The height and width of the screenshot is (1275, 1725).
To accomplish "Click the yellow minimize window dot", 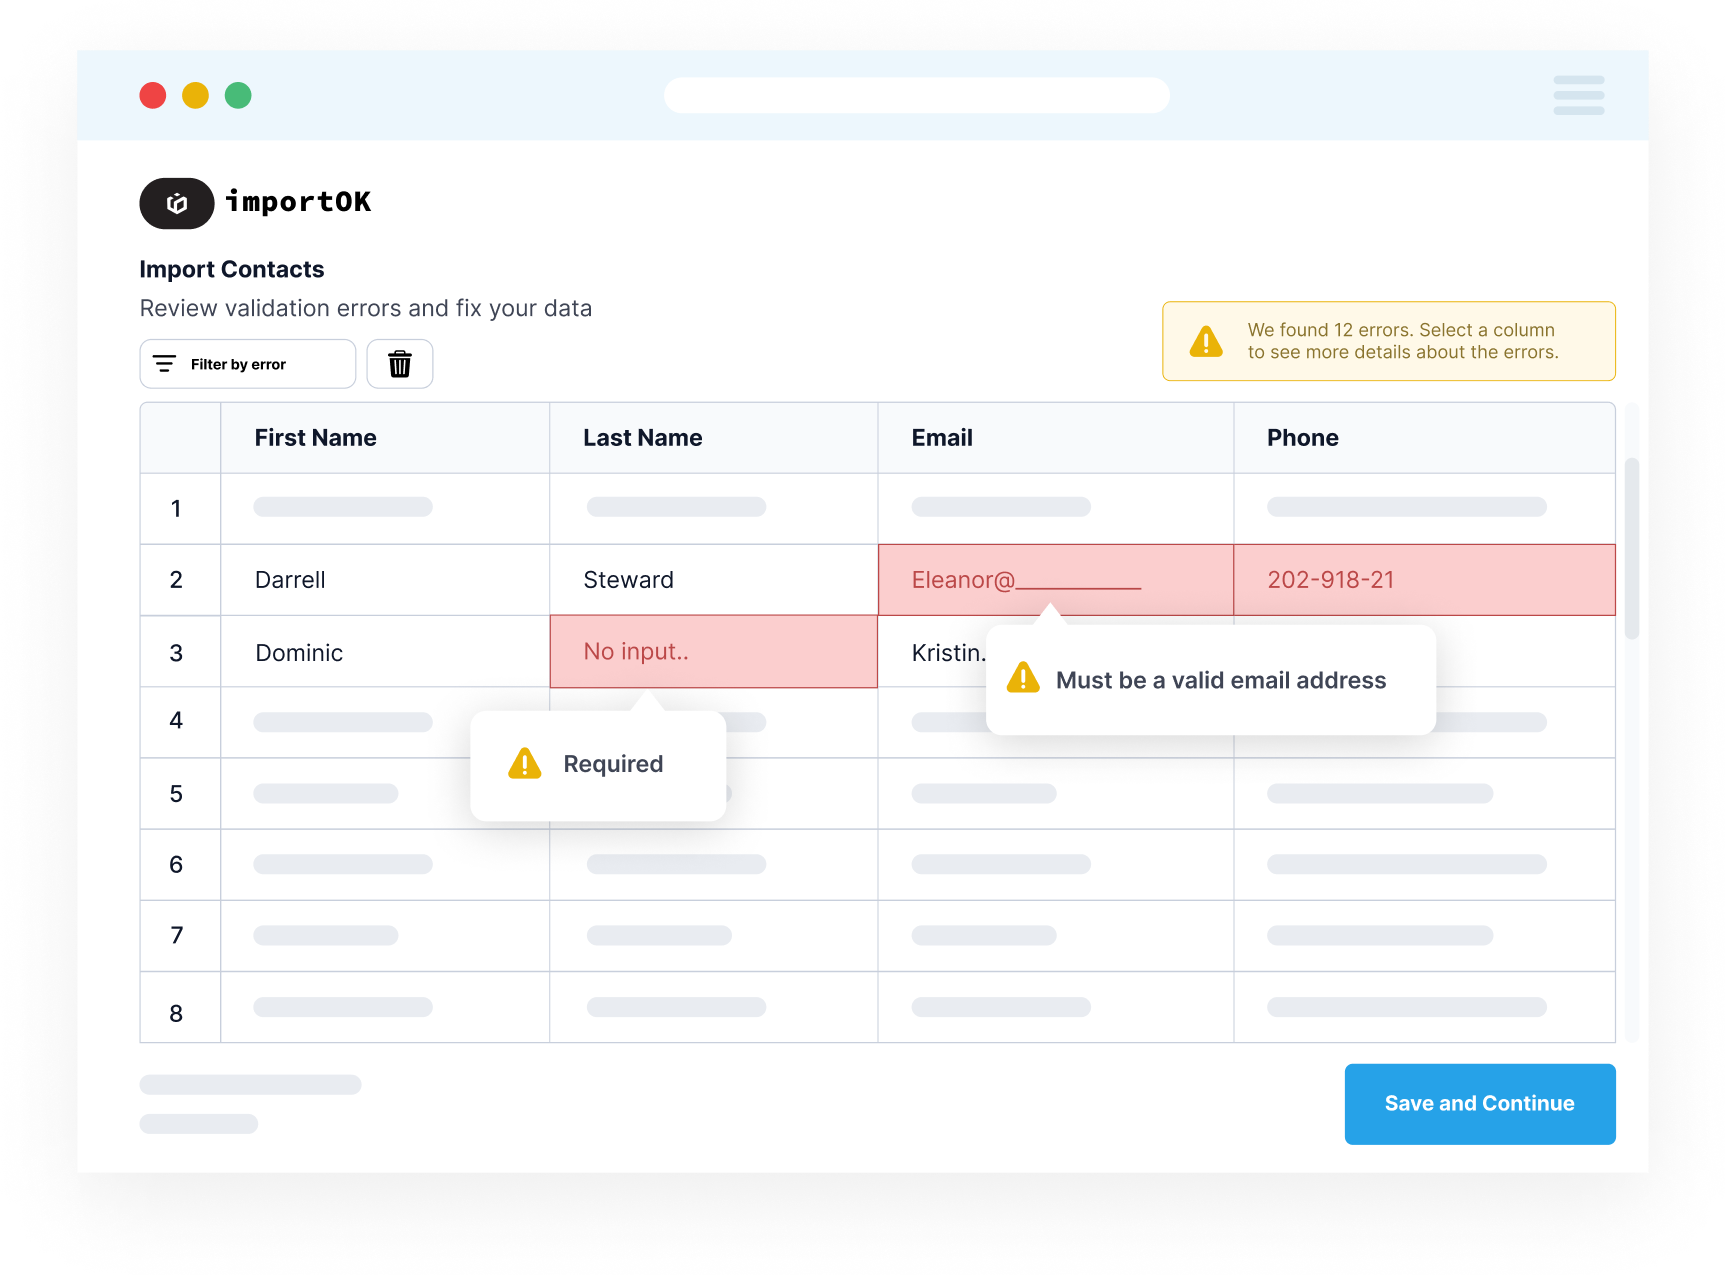I will click(195, 95).
